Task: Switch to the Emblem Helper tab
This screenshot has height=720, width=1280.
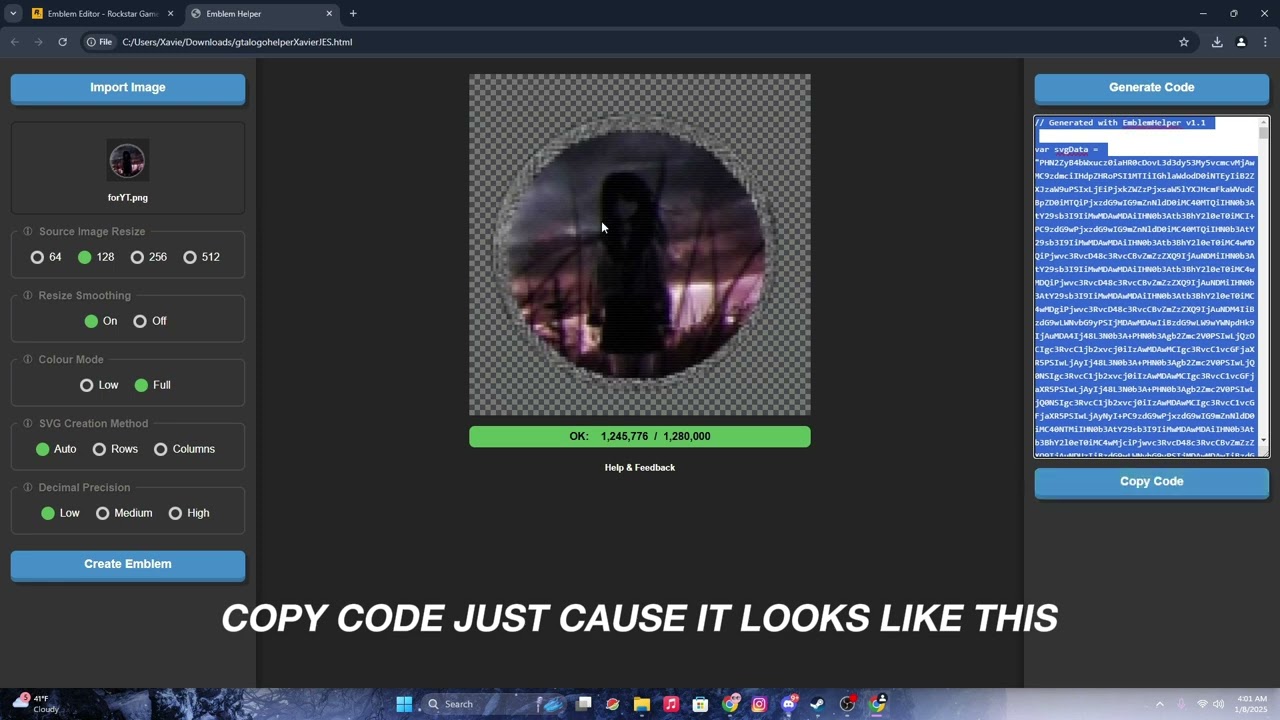Action: 260,14
